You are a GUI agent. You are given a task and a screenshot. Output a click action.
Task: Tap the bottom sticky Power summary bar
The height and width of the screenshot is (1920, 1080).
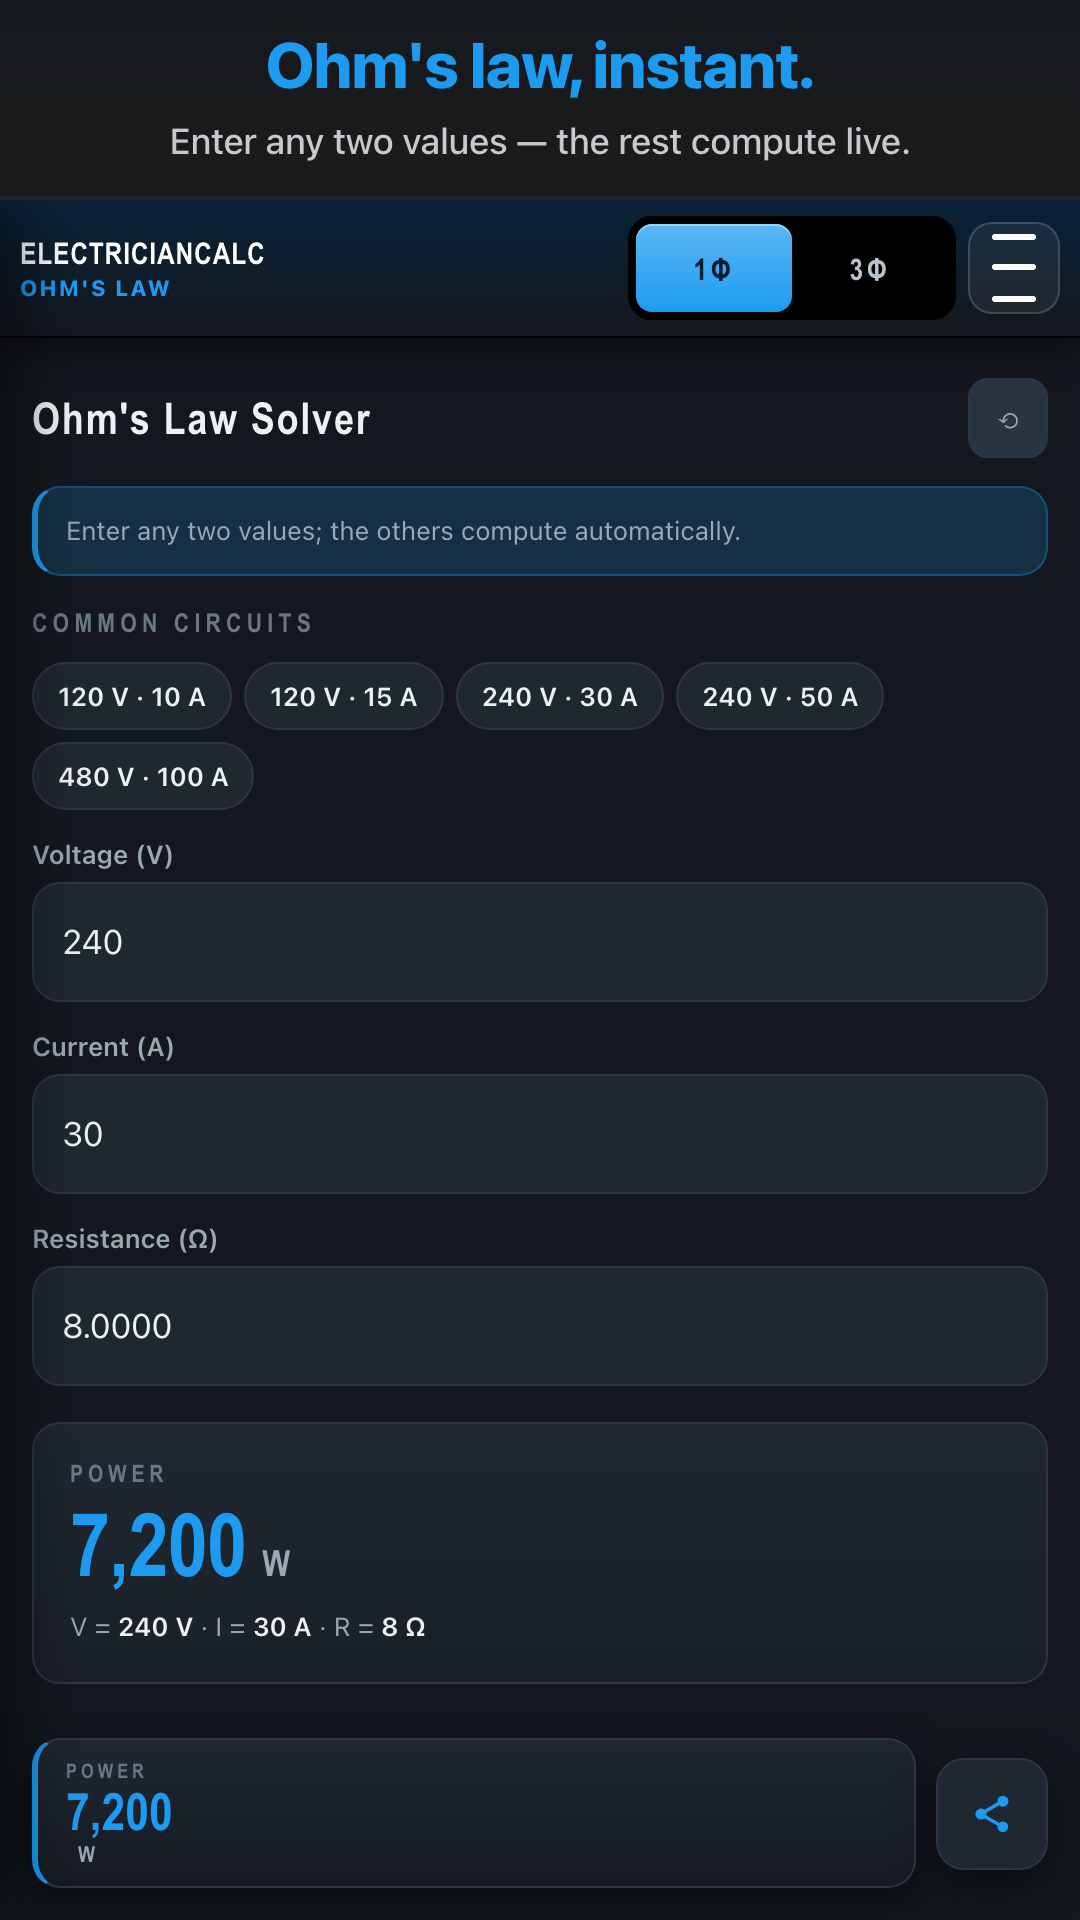474,1812
